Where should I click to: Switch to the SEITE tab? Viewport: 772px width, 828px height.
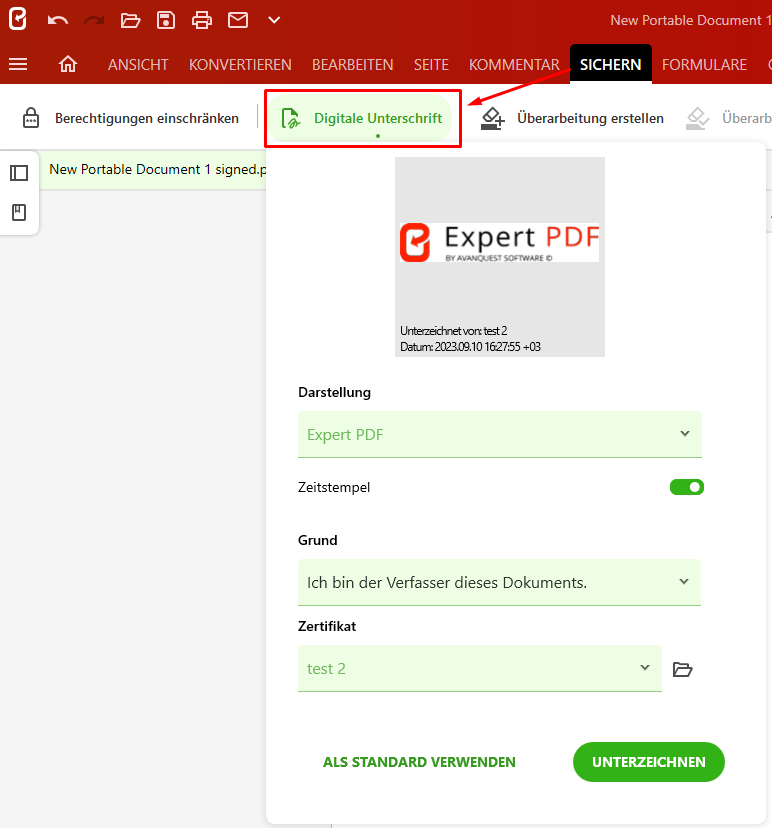point(431,64)
